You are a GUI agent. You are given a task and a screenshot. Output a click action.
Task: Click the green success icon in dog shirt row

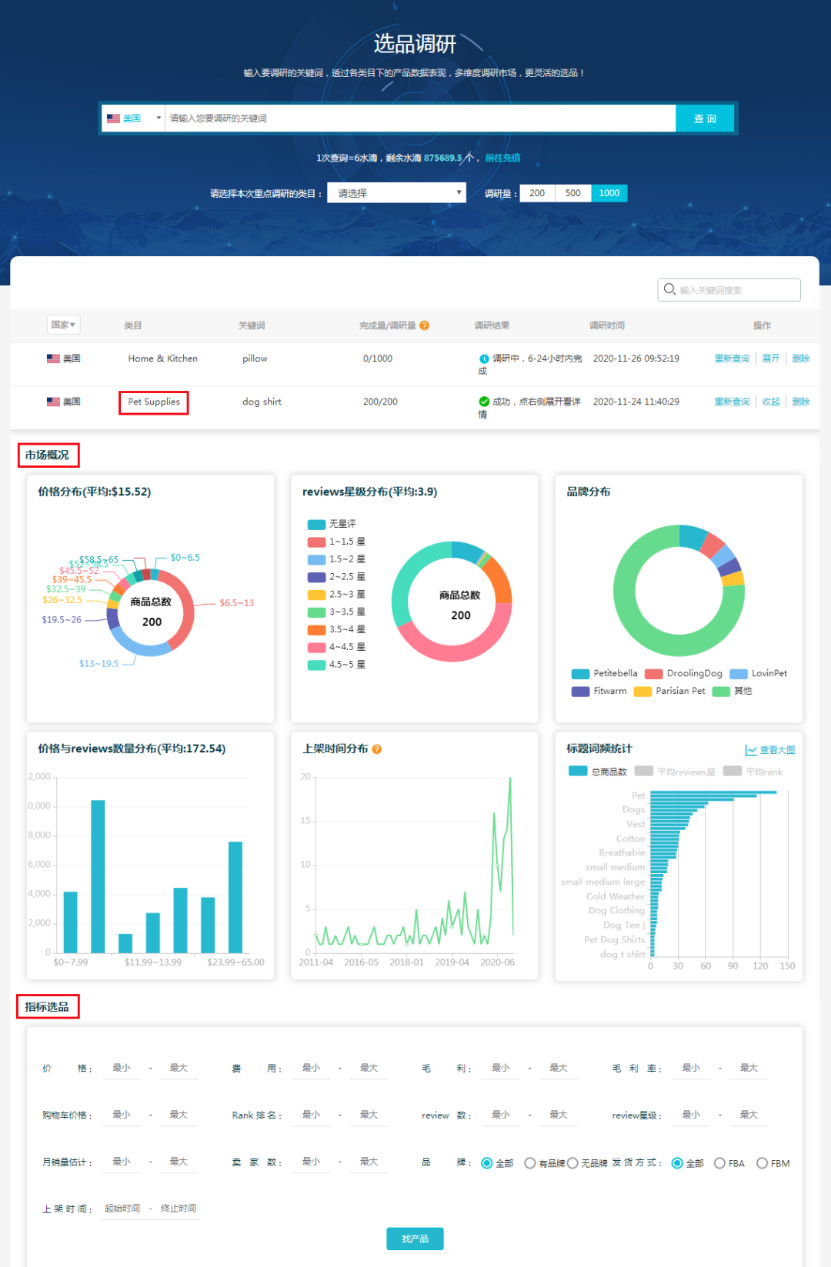[x=484, y=401]
